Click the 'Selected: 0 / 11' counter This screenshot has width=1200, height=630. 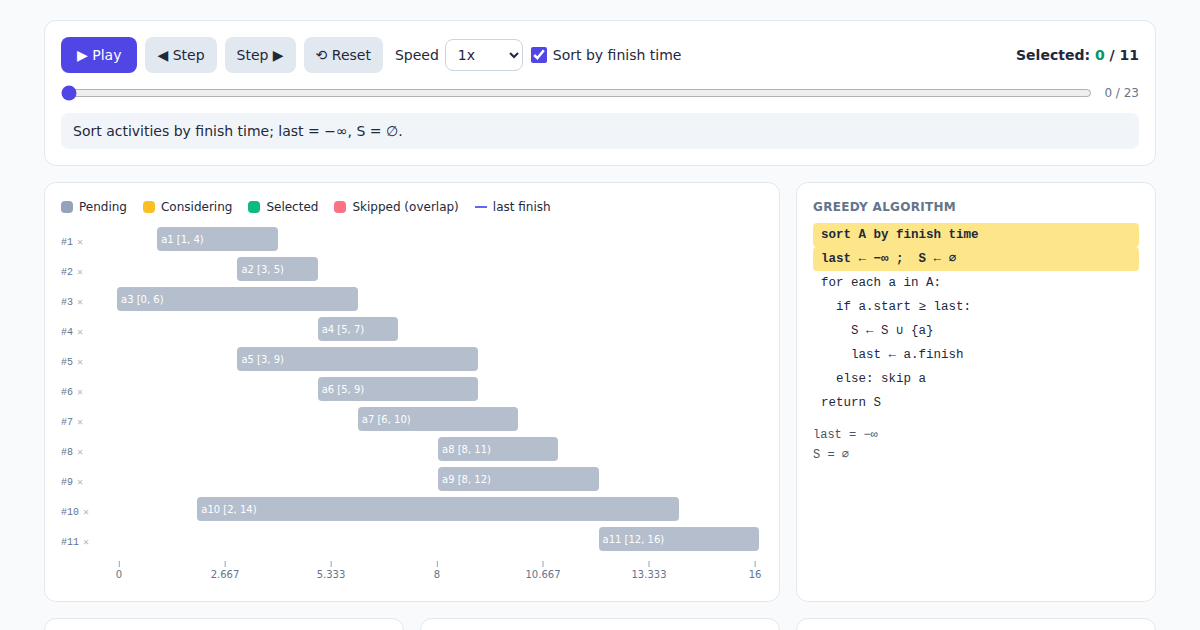[x=1077, y=55]
